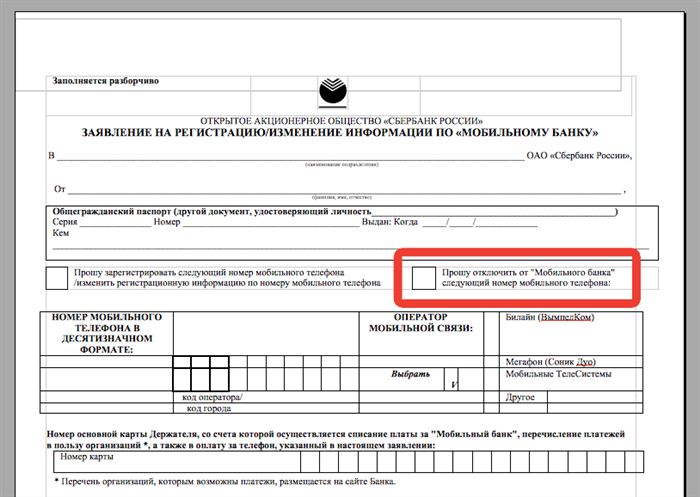
Task: Click the 'Кем' issued-by field
Action: tap(350, 242)
